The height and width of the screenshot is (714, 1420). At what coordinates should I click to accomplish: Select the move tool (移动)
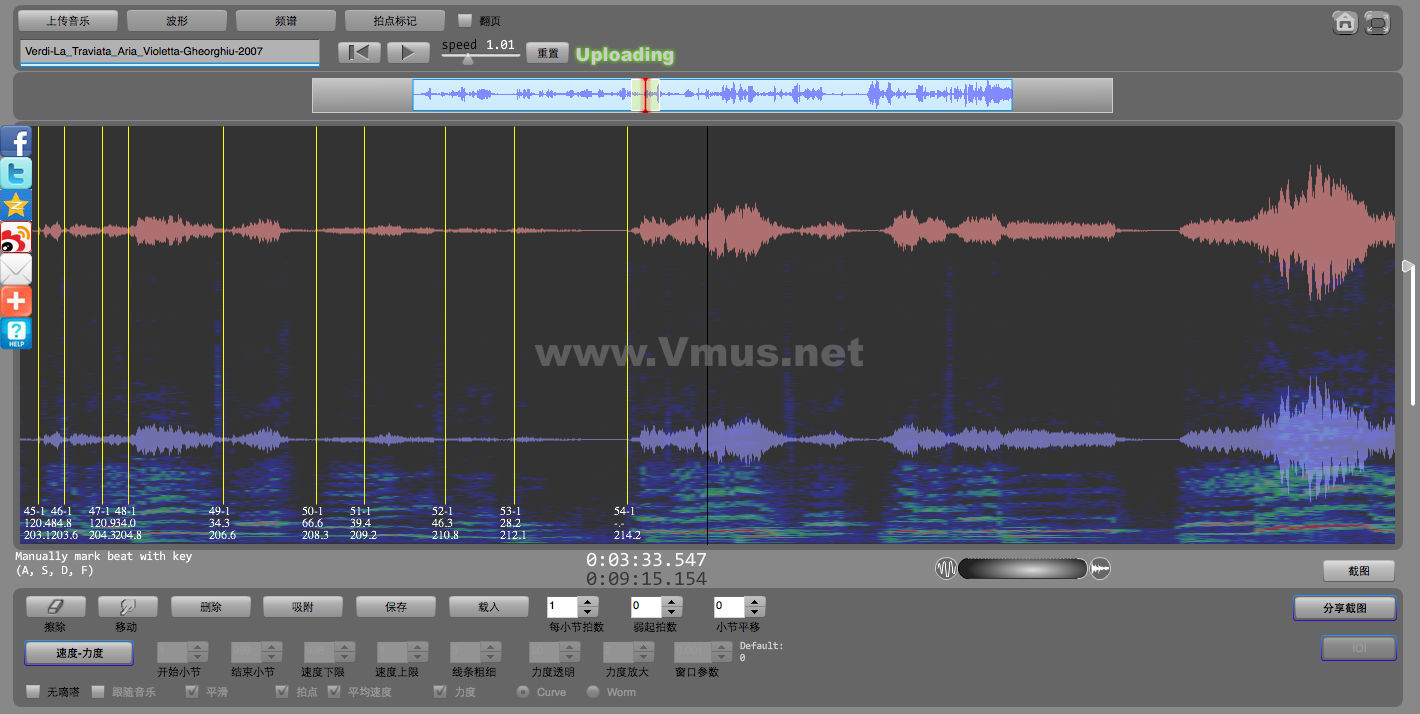[127, 607]
